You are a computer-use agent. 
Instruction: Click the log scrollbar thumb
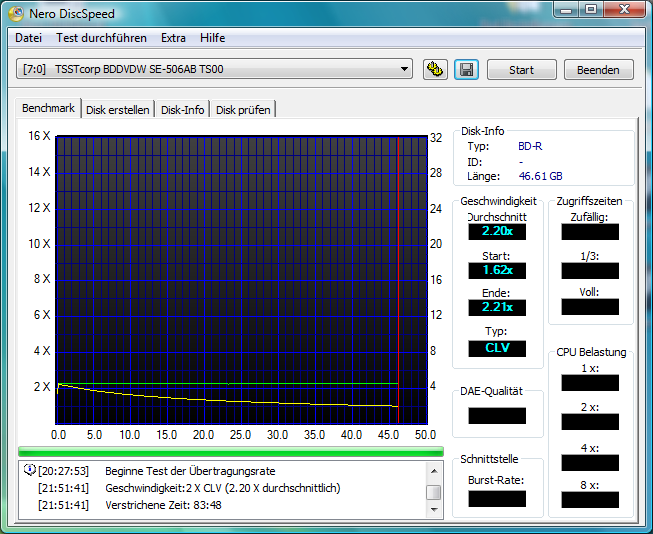point(434,492)
